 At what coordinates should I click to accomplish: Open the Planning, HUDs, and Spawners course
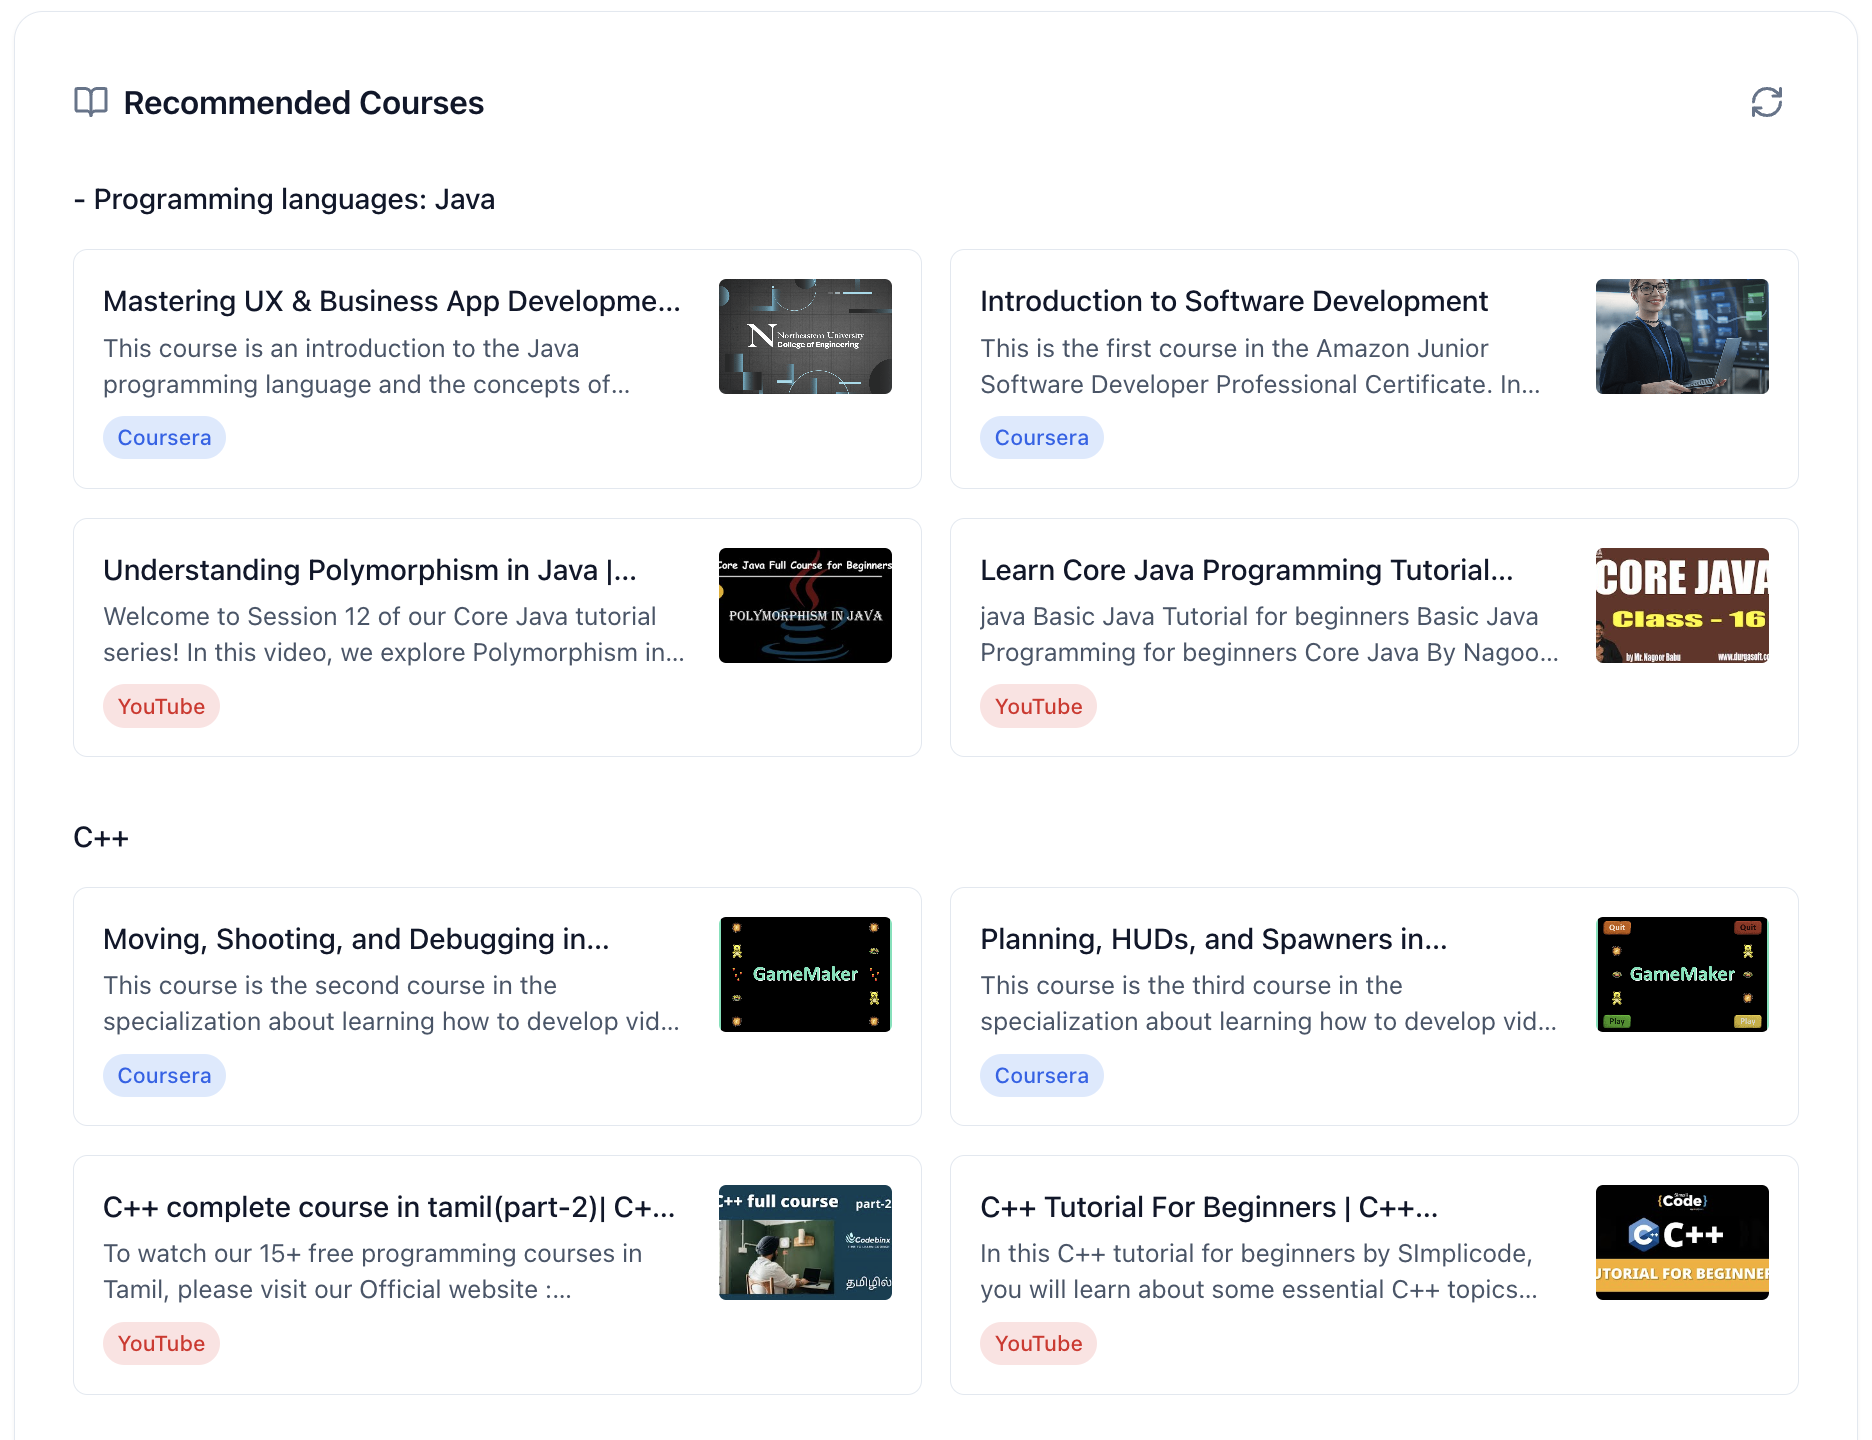[1214, 939]
